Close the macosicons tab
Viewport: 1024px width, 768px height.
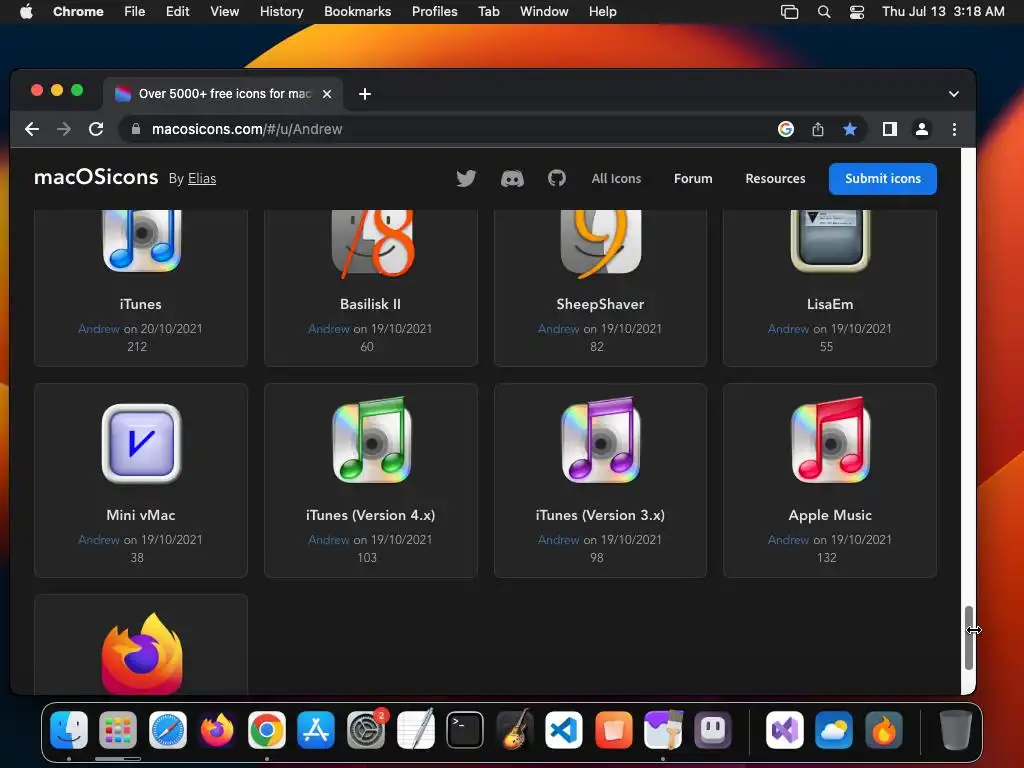(x=327, y=94)
